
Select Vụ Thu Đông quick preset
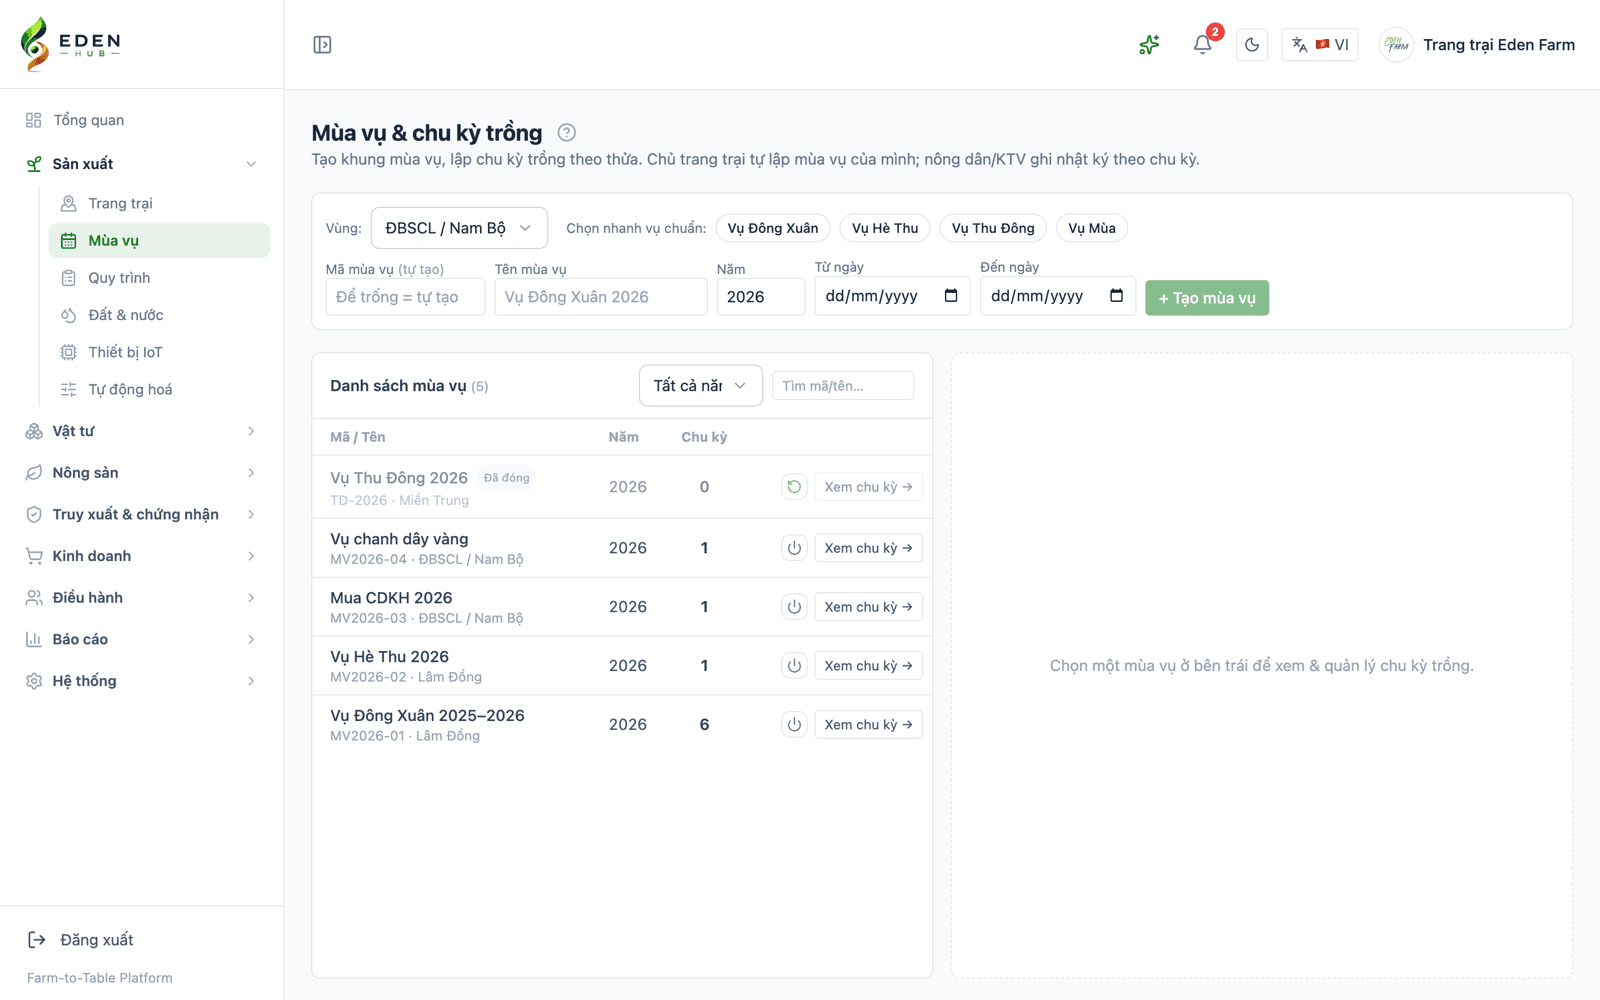(x=993, y=228)
